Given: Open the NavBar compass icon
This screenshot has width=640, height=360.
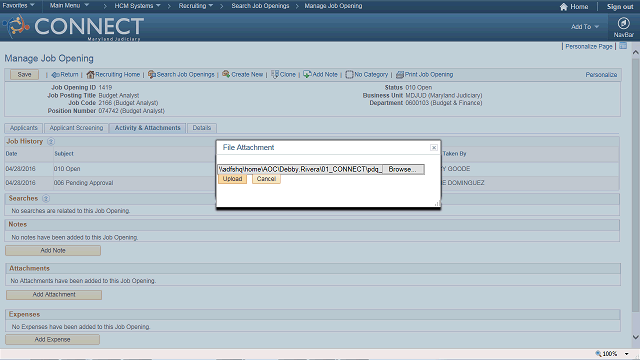Looking at the screenshot, I should [x=623, y=23].
